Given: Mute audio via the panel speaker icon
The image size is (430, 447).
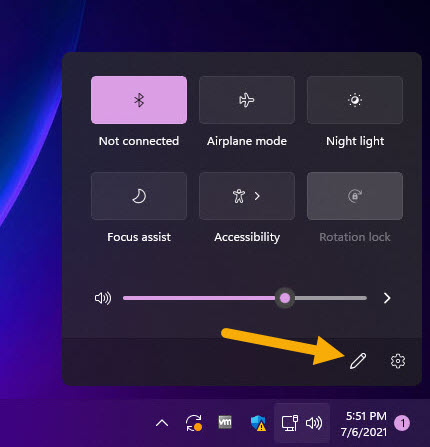Looking at the screenshot, I should click(x=103, y=298).
